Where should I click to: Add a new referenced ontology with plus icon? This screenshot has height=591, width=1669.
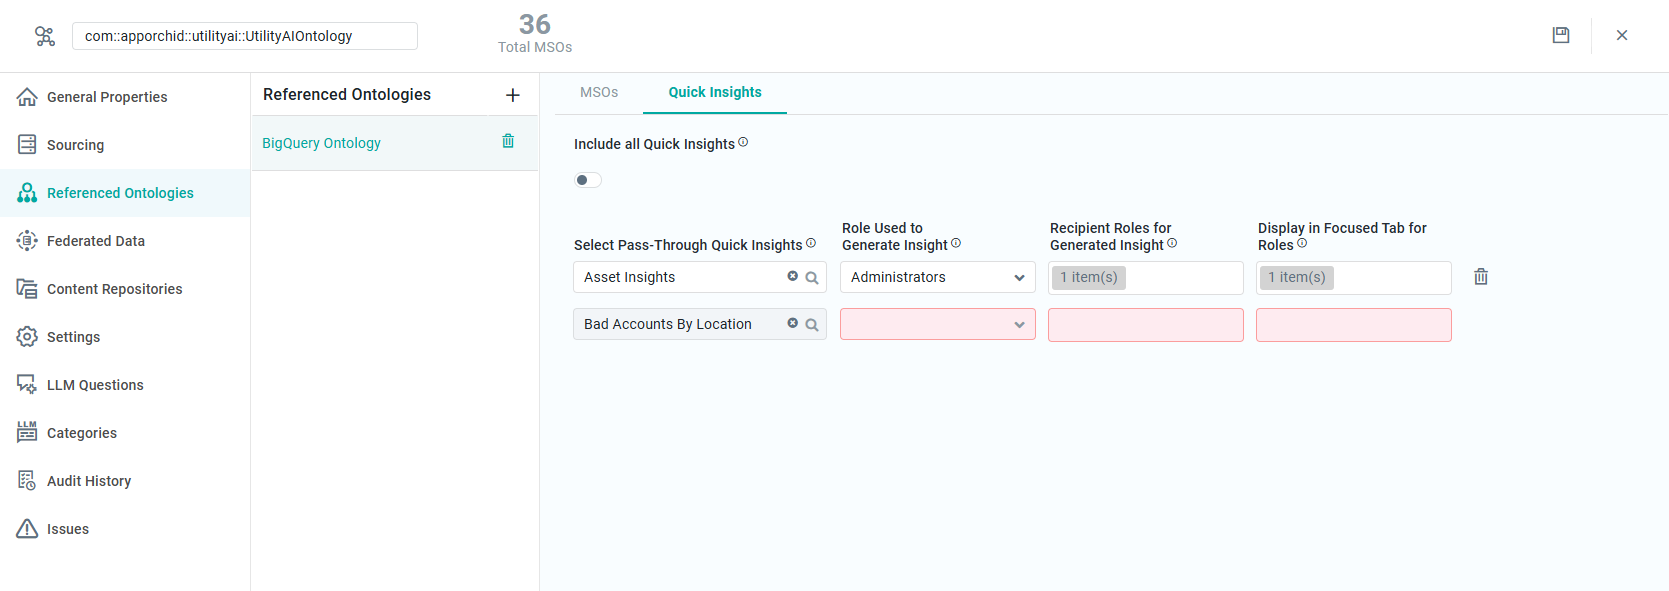point(513,95)
